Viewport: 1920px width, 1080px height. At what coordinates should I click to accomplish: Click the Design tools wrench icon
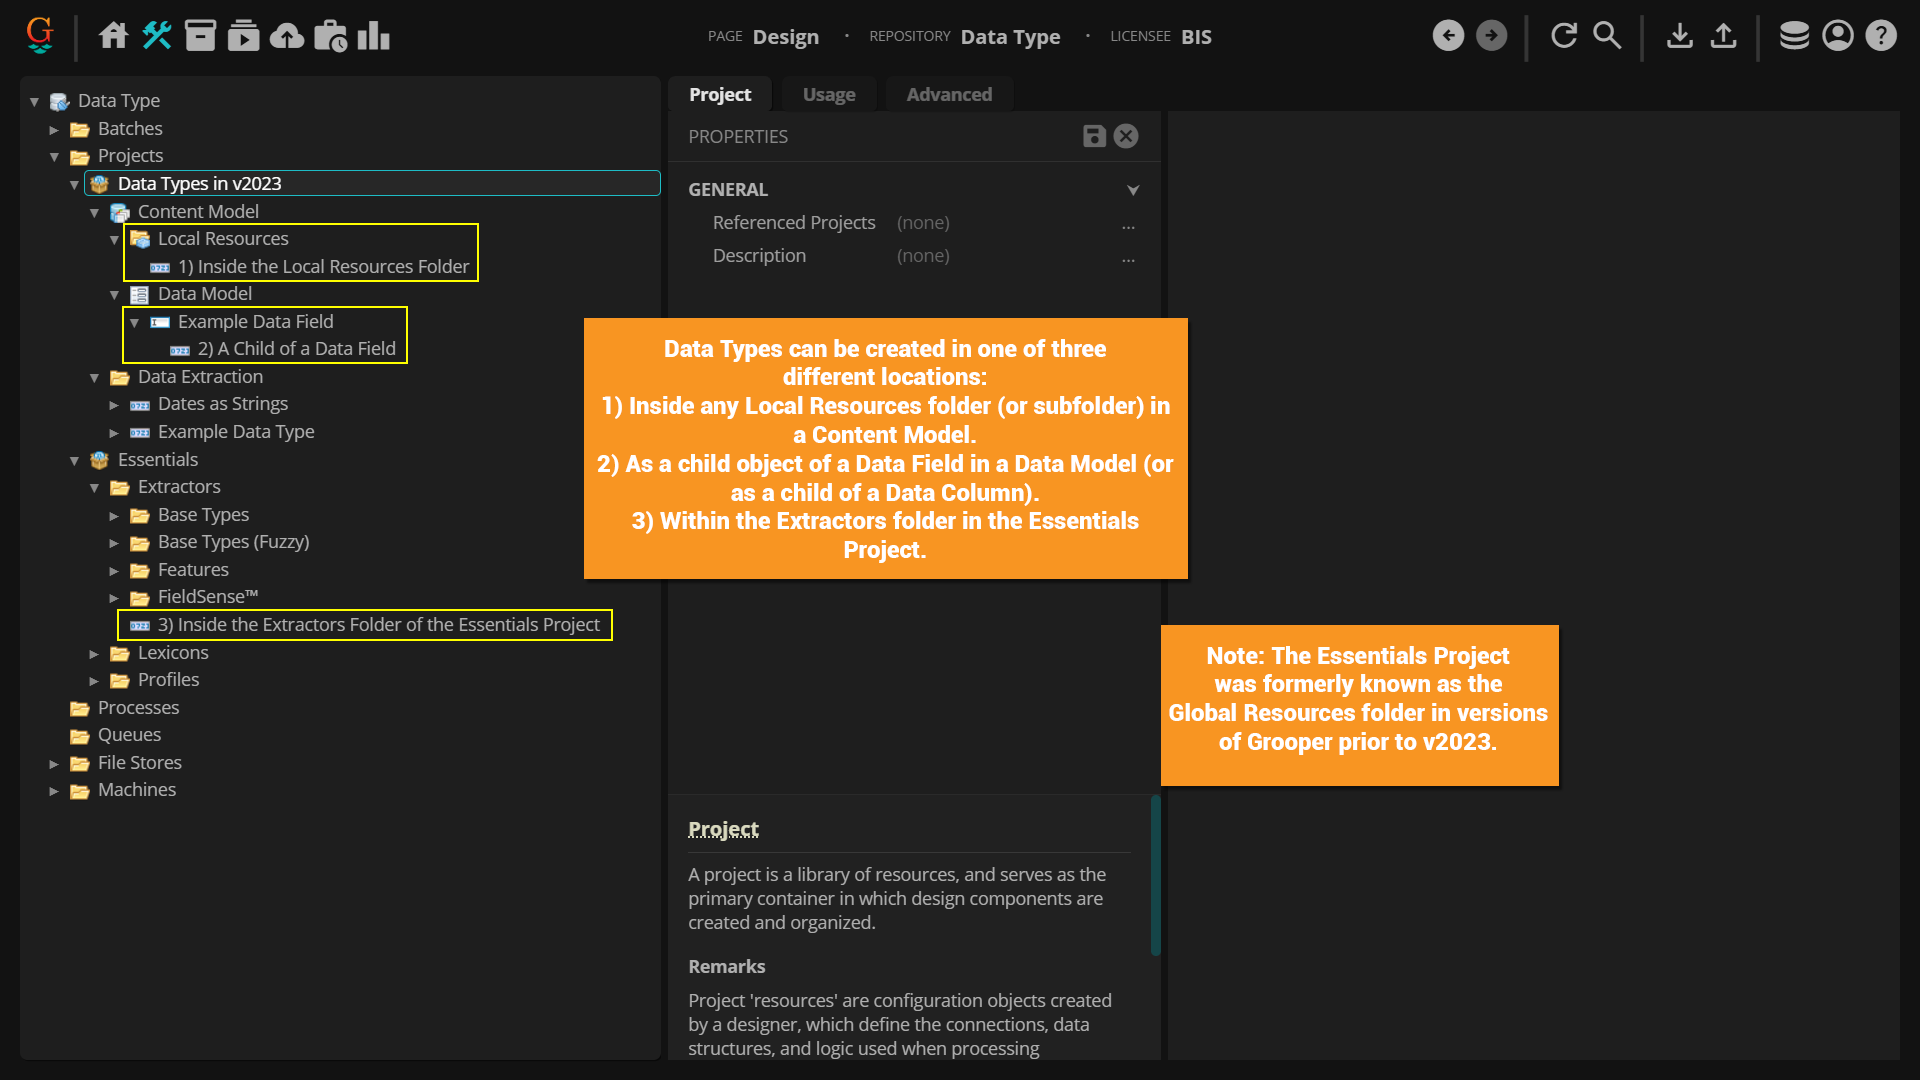[157, 36]
